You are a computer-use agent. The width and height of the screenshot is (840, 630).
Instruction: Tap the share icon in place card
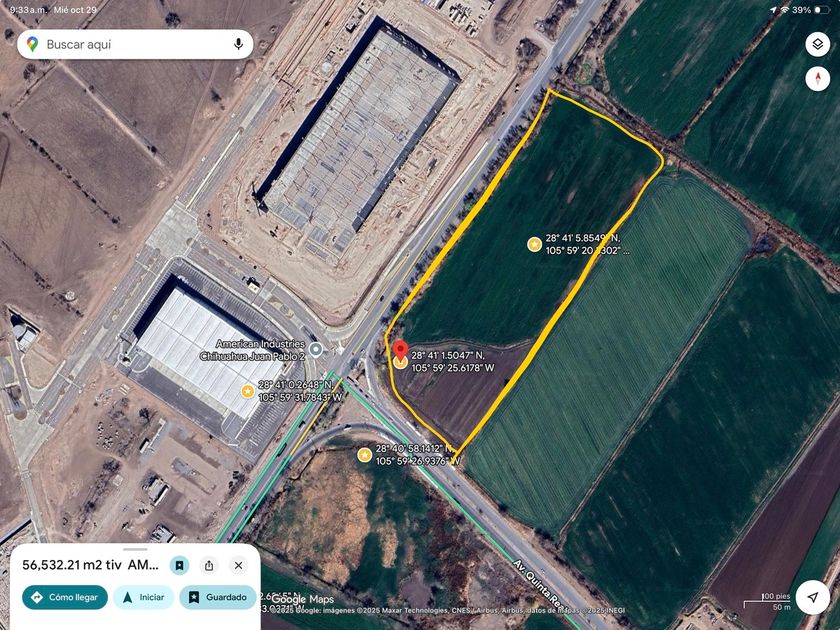(x=209, y=565)
